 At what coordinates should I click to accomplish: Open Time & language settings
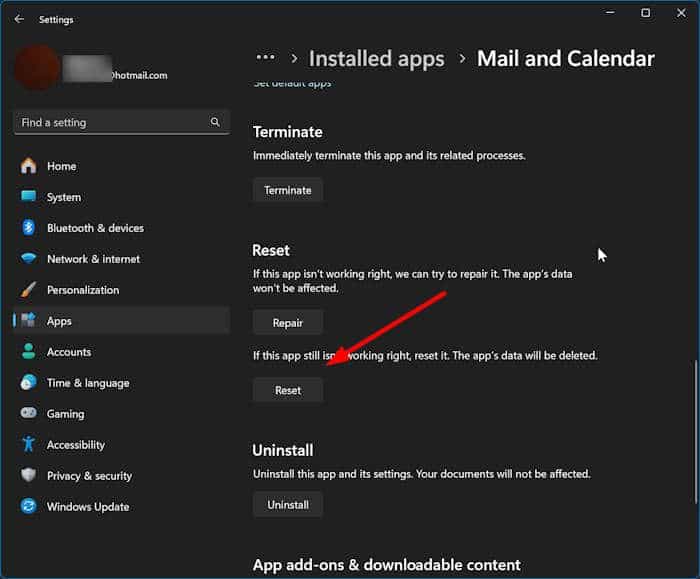tap(121, 383)
